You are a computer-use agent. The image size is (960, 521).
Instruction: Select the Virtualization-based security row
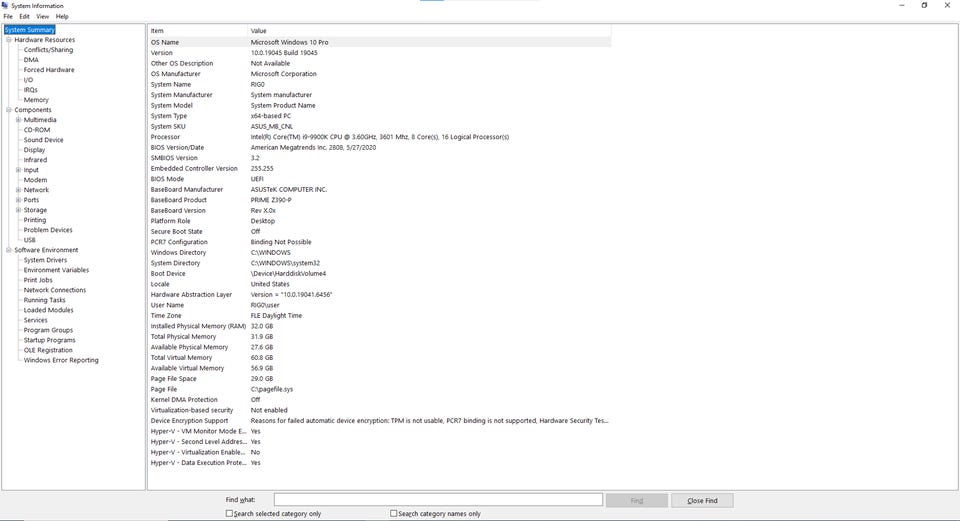(x=380, y=410)
